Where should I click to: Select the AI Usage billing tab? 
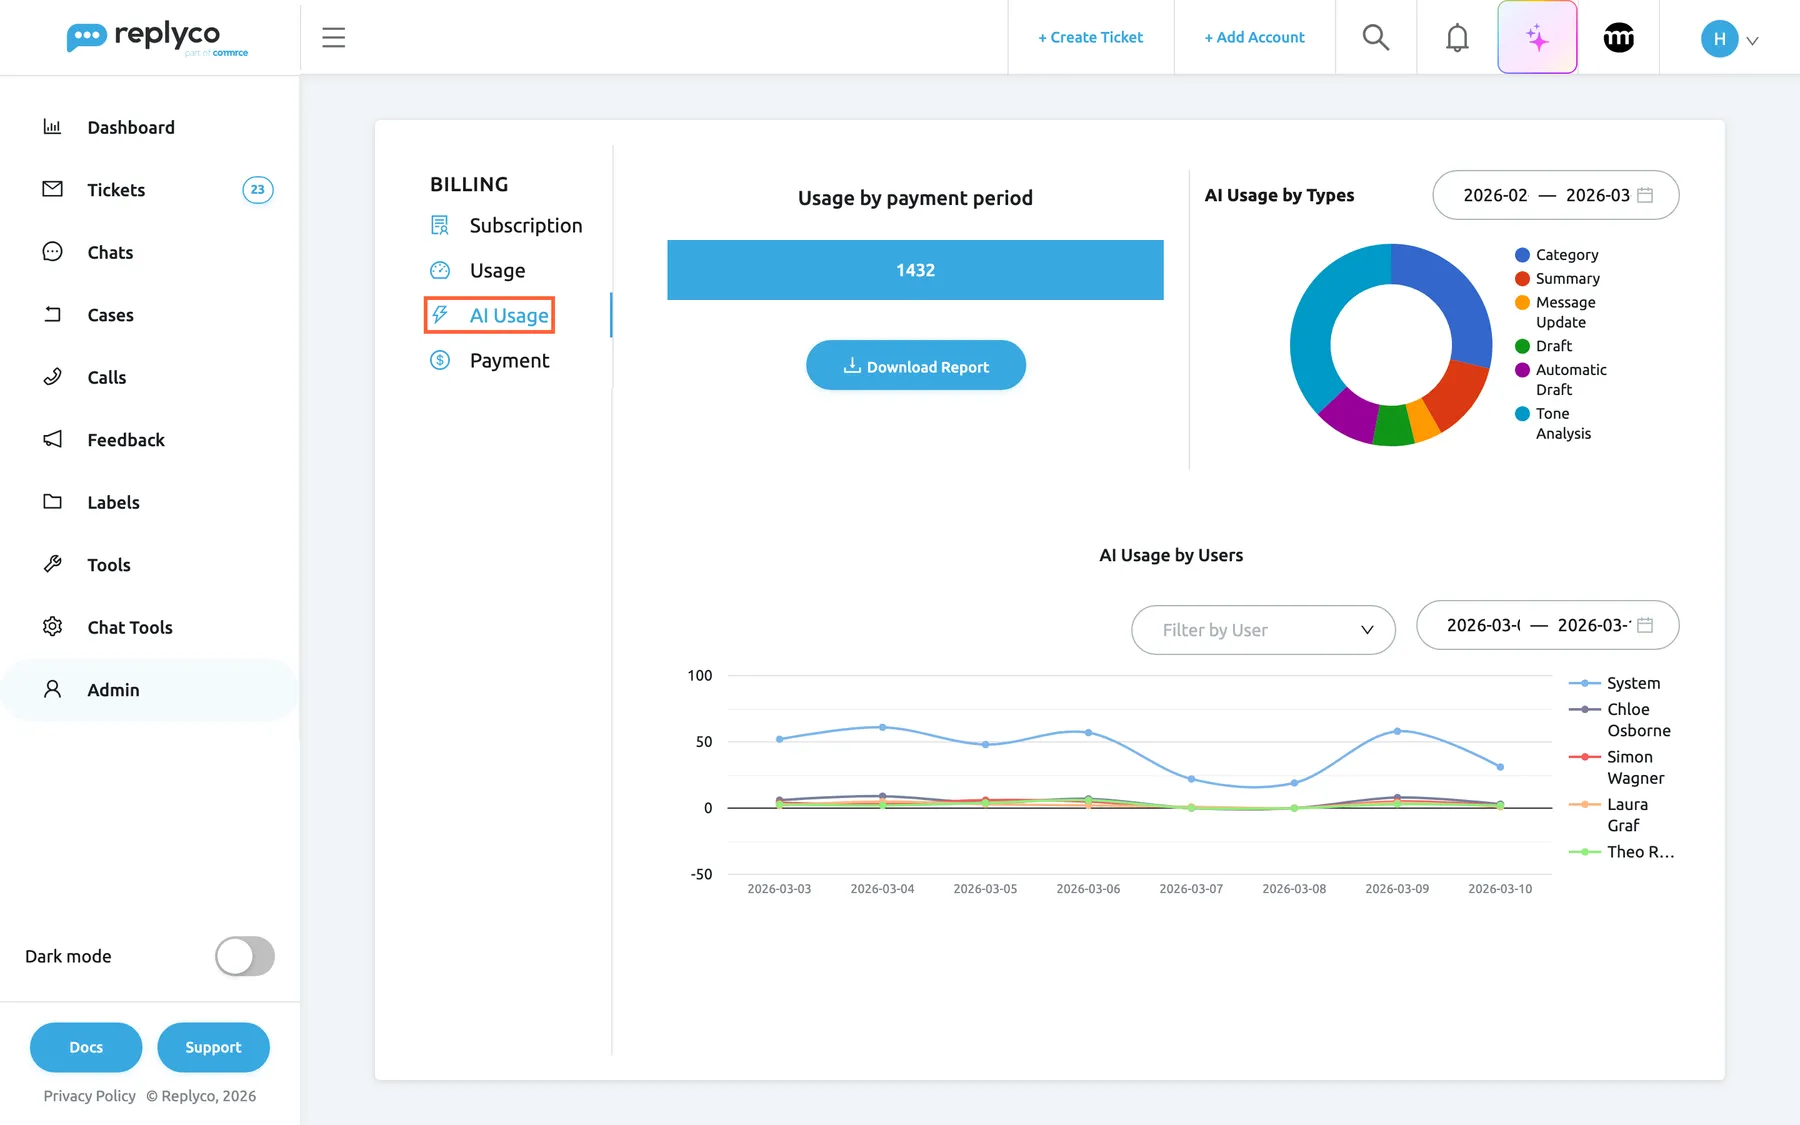(x=489, y=315)
